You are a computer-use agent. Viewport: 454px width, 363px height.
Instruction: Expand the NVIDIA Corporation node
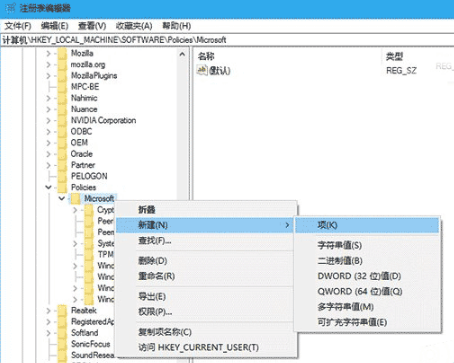48,120
